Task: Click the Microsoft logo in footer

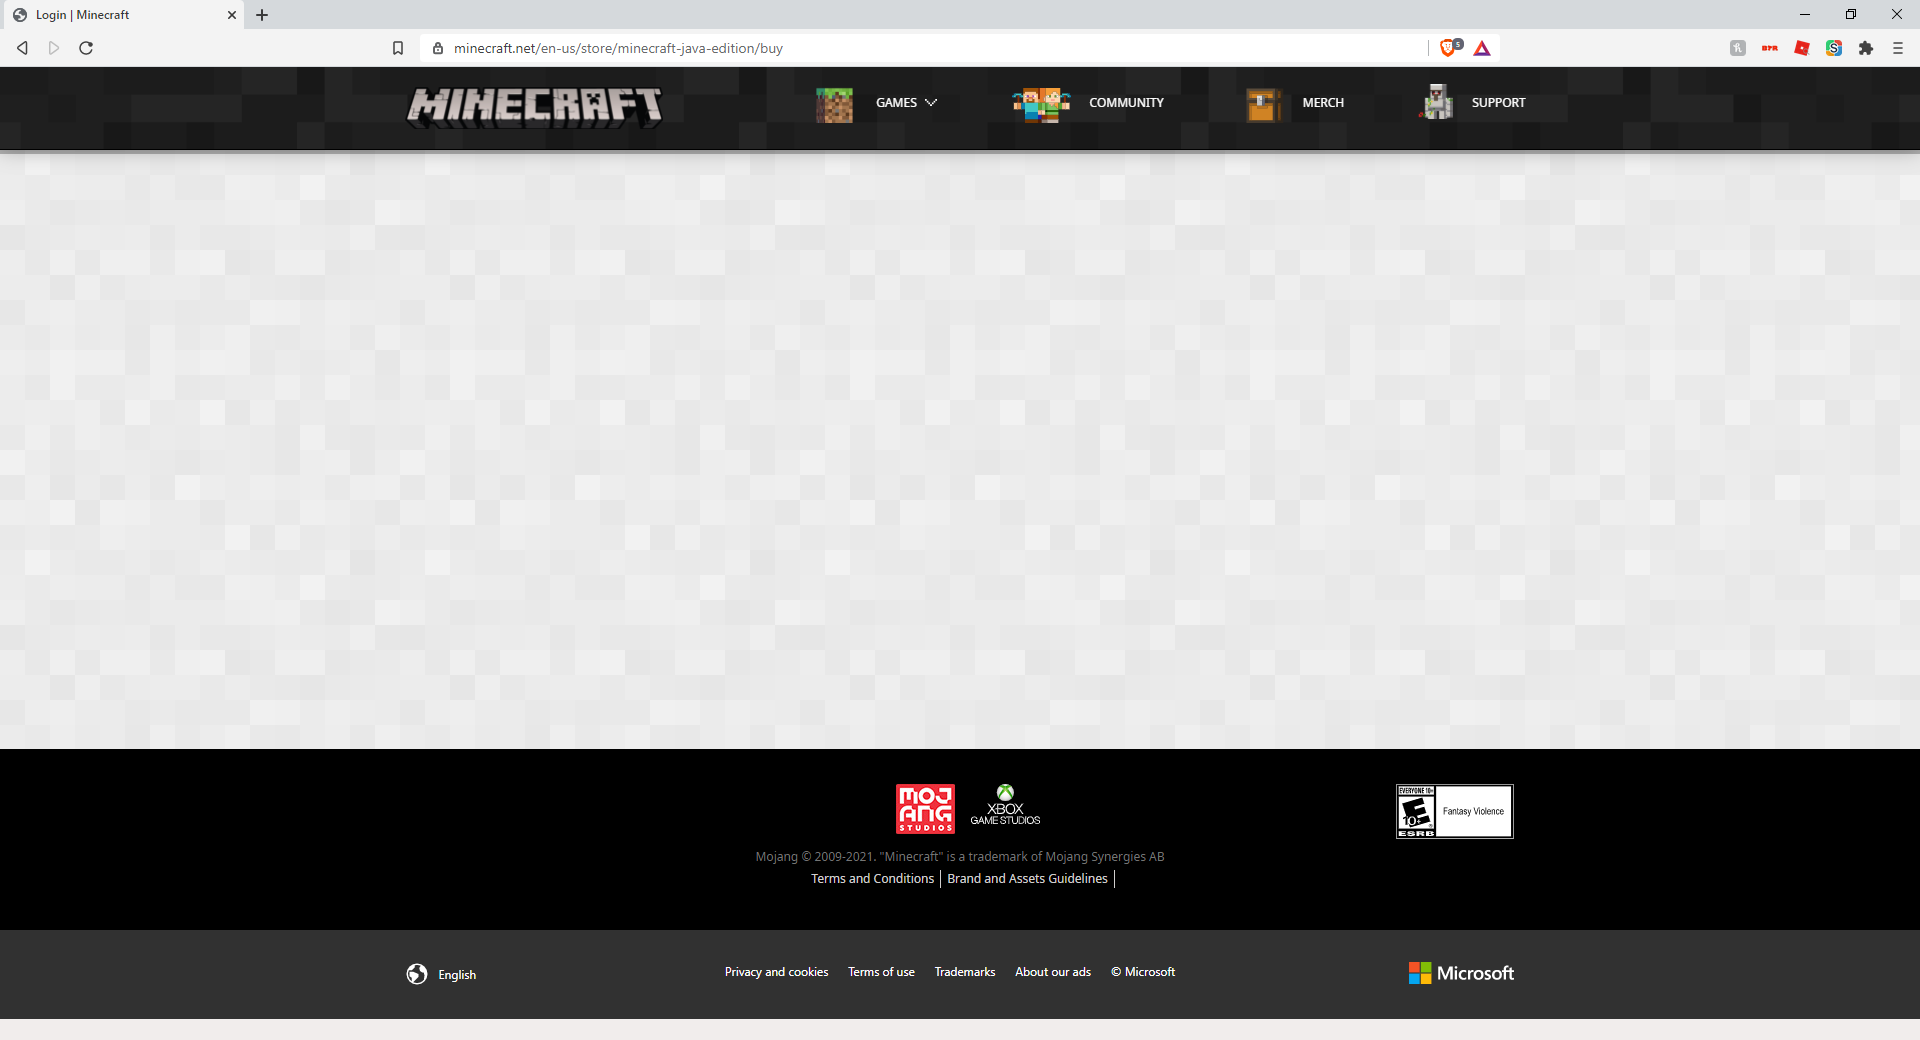Action: (x=1461, y=973)
